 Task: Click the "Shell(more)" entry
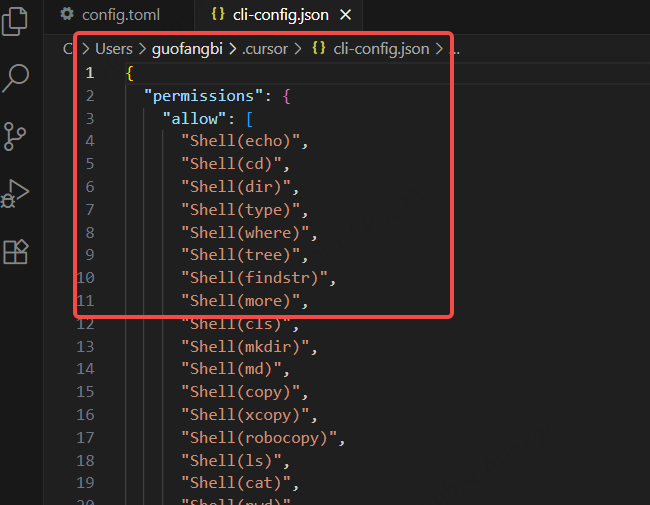pos(240,301)
